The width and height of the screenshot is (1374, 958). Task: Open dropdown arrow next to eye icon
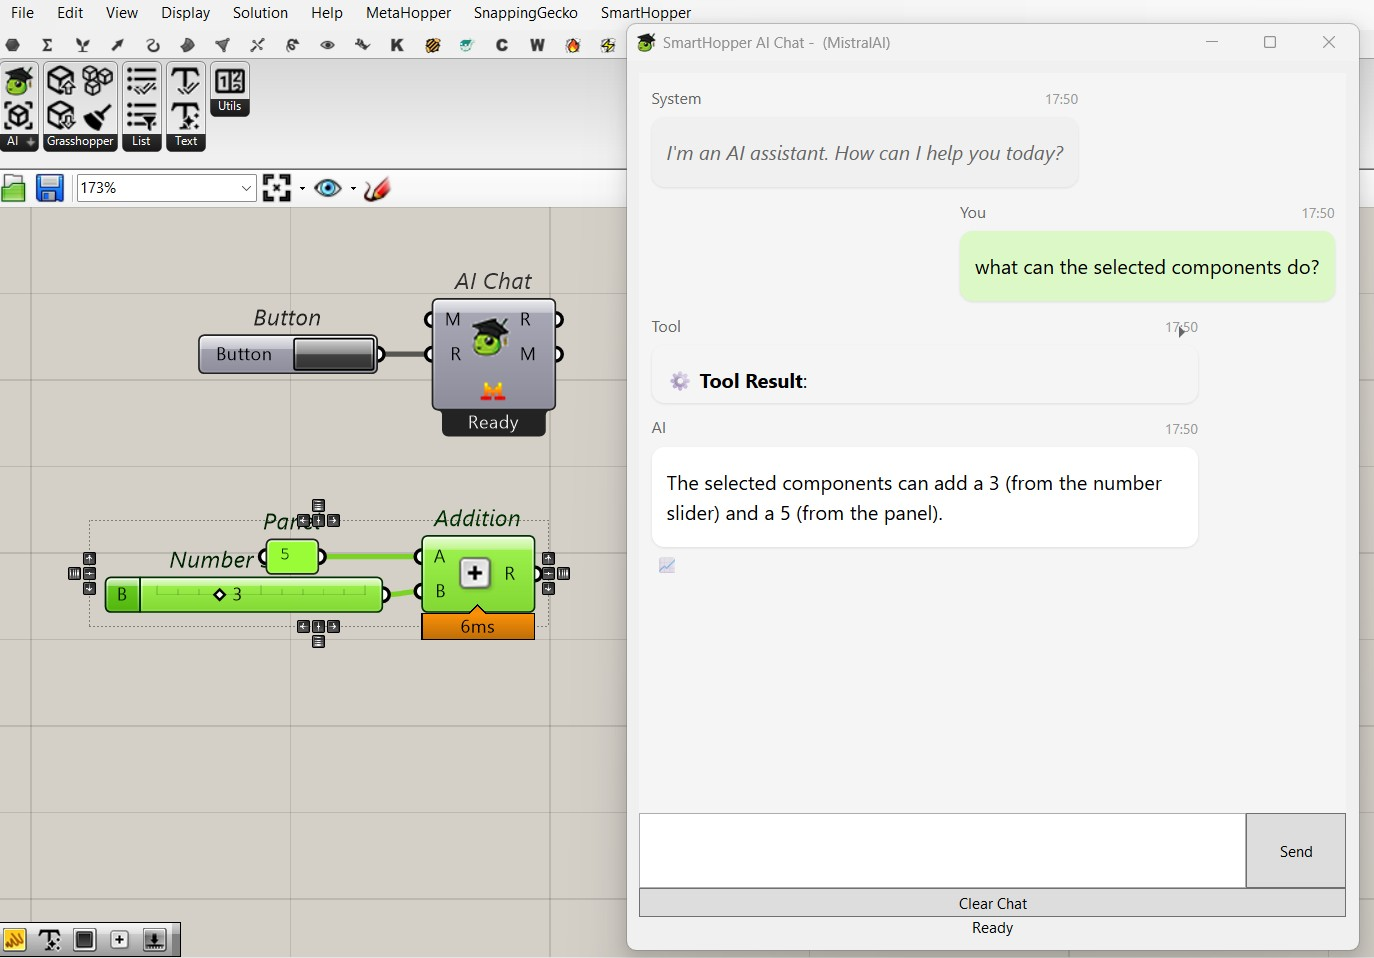(x=353, y=188)
